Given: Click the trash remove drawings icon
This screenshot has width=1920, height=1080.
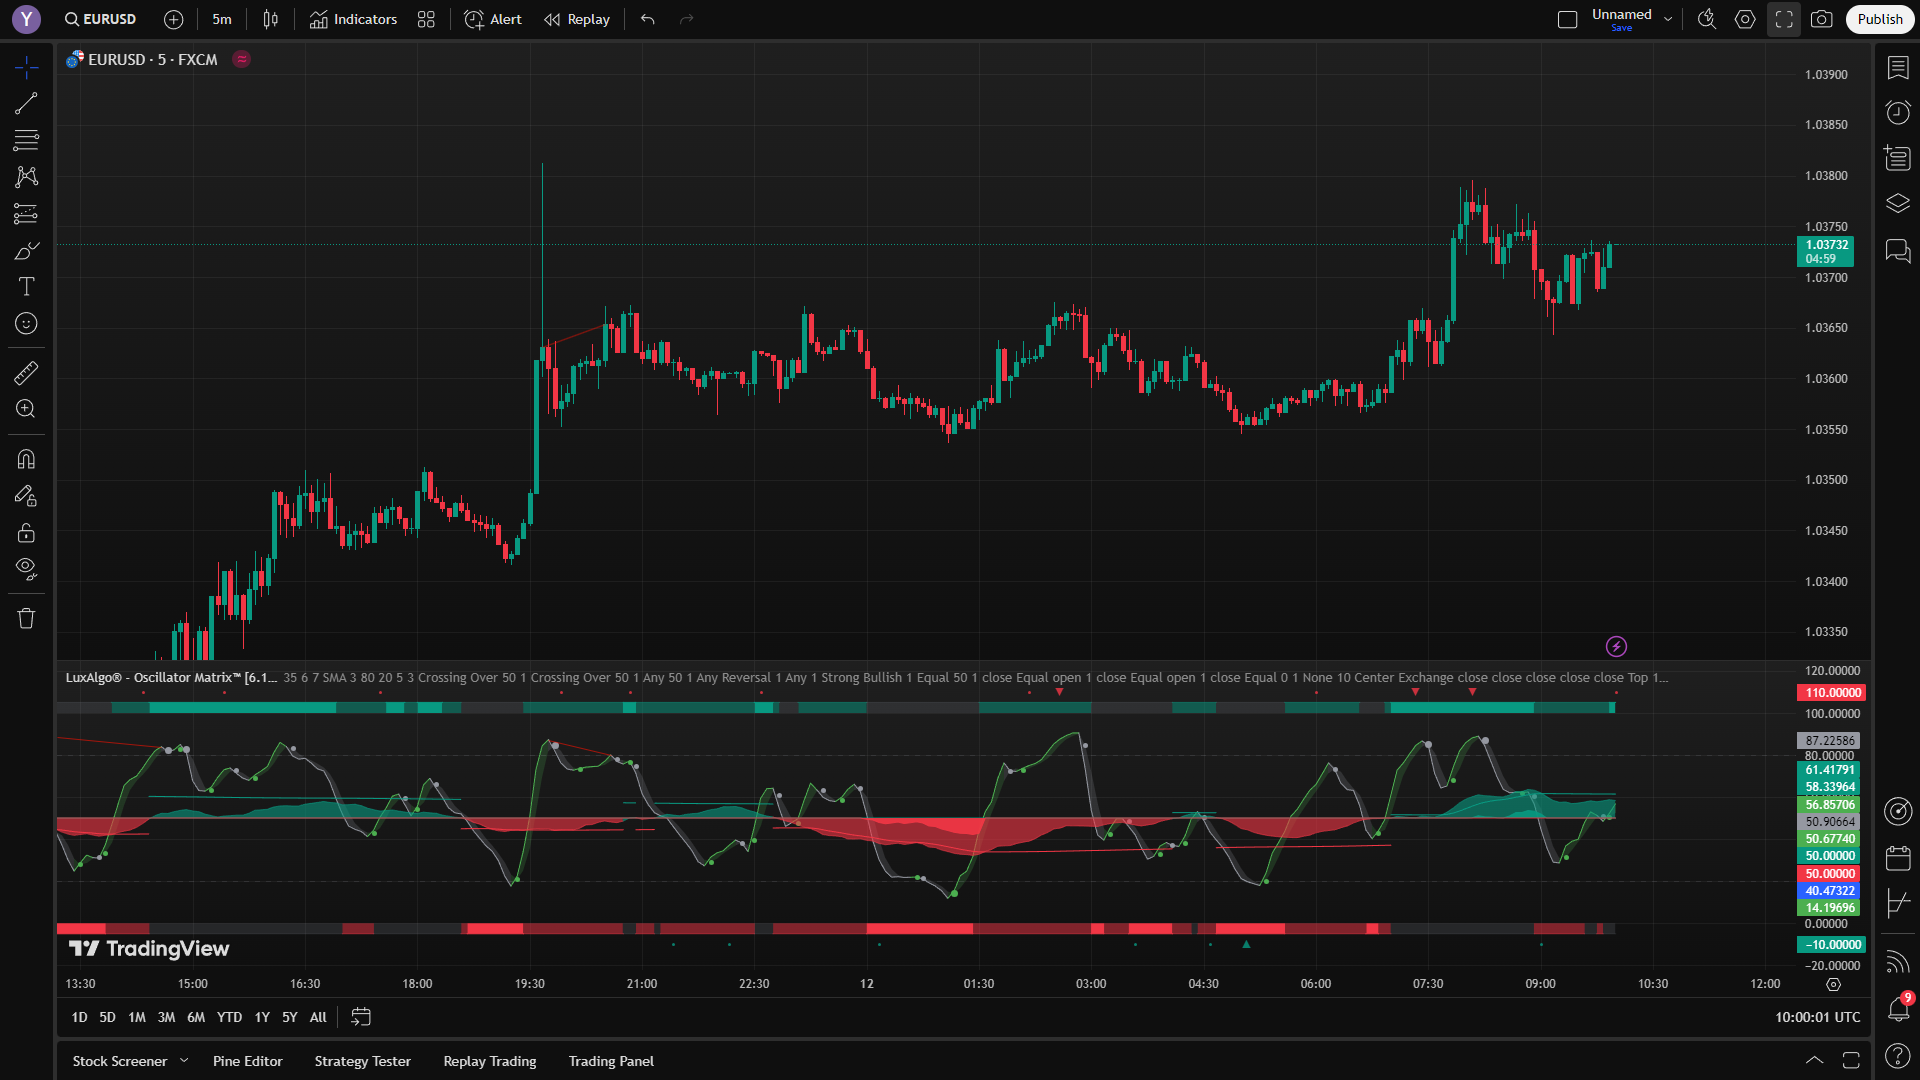Looking at the screenshot, I should click(x=26, y=618).
